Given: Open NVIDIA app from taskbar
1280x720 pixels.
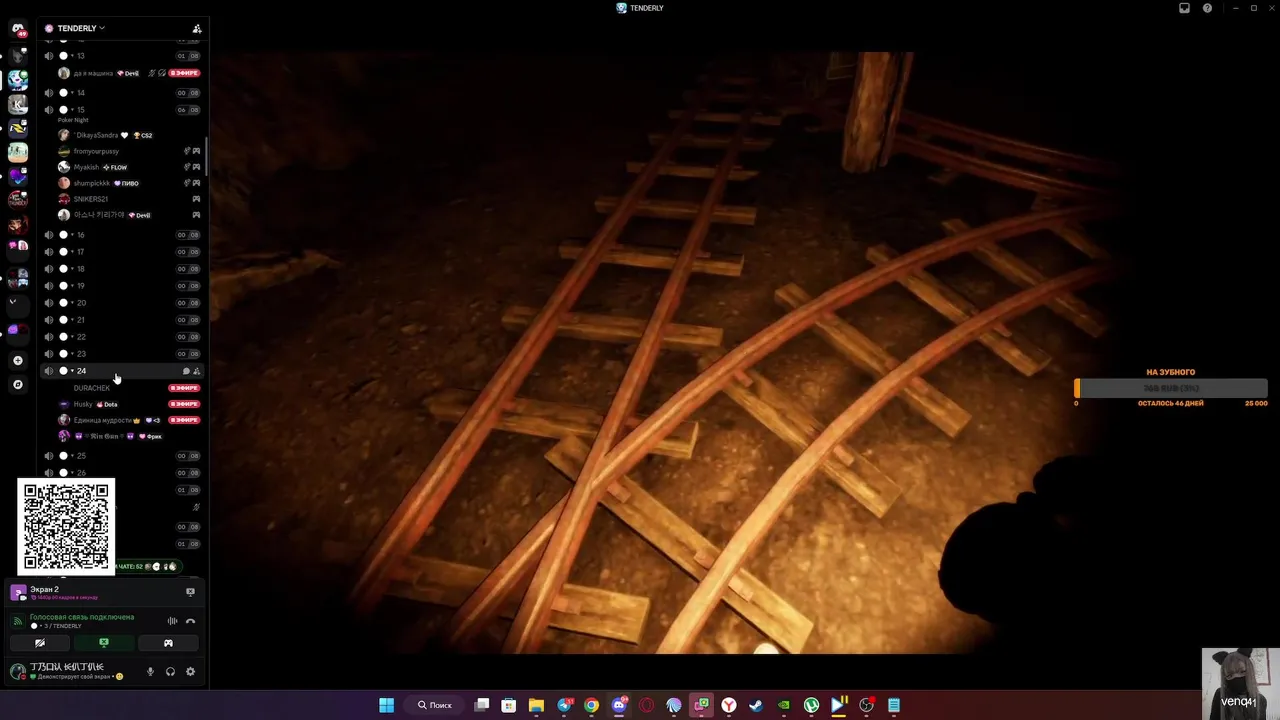Looking at the screenshot, I should click(784, 705).
